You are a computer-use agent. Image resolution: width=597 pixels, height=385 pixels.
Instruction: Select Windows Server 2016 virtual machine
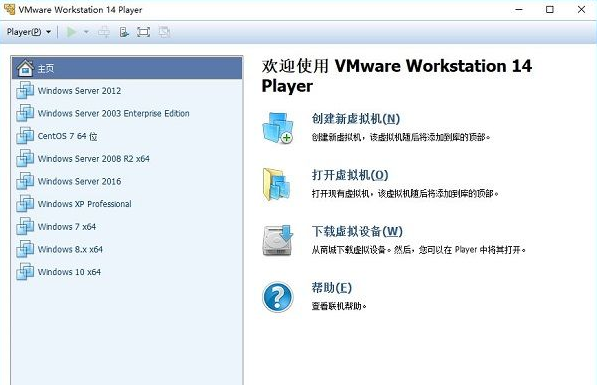tap(127, 181)
